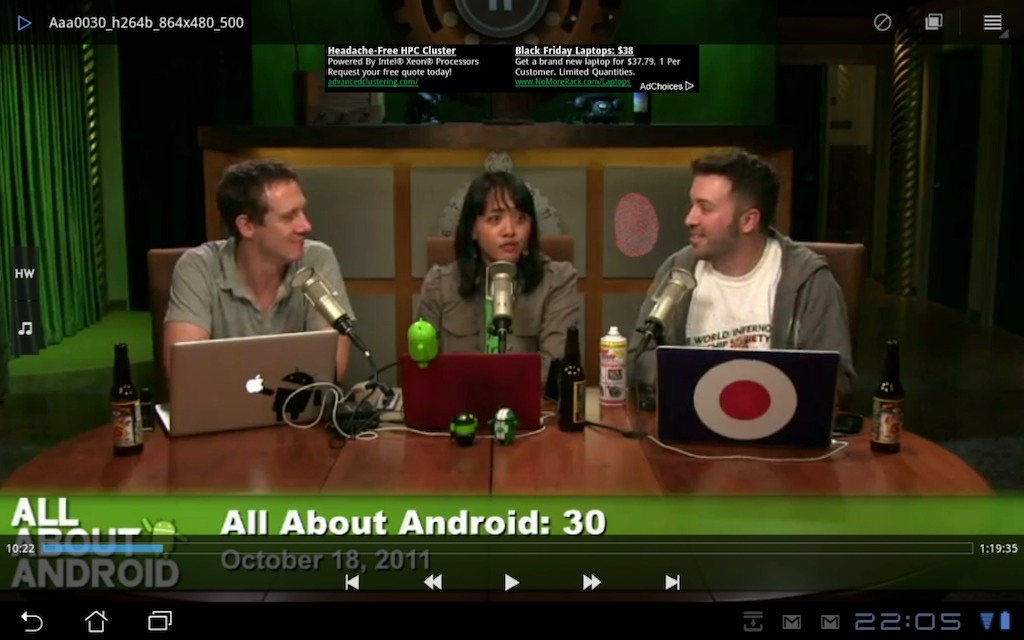Open the audio track music note icon
This screenshot has width=1024, height=640.
tap(25, 328)
